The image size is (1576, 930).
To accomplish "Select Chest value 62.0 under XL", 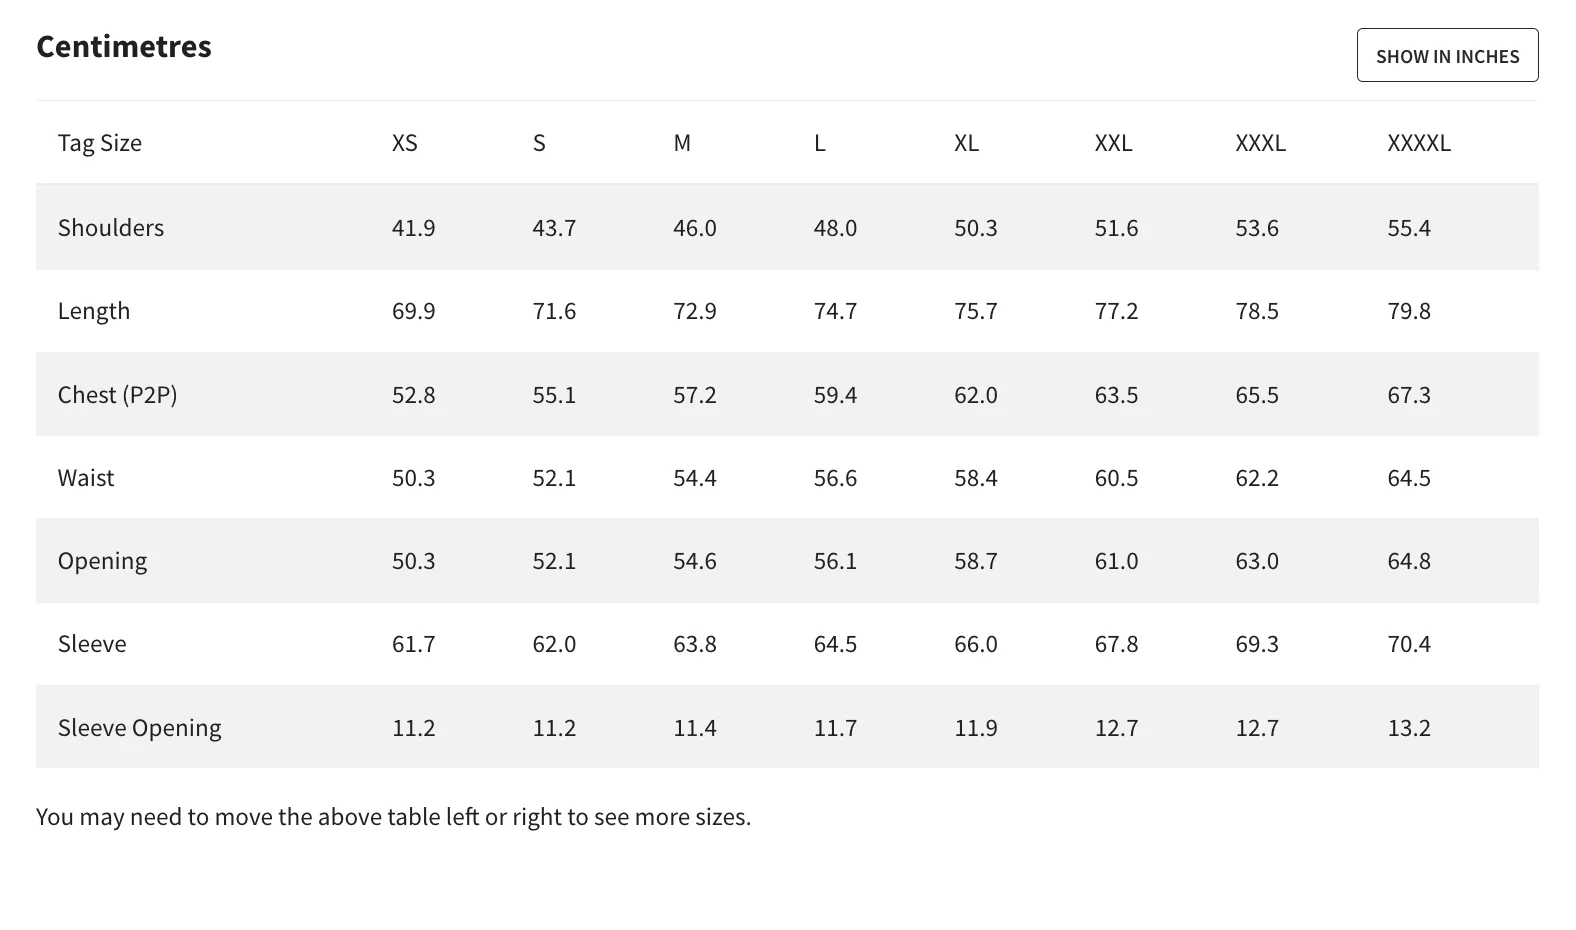I will click(x=976, y=394).
